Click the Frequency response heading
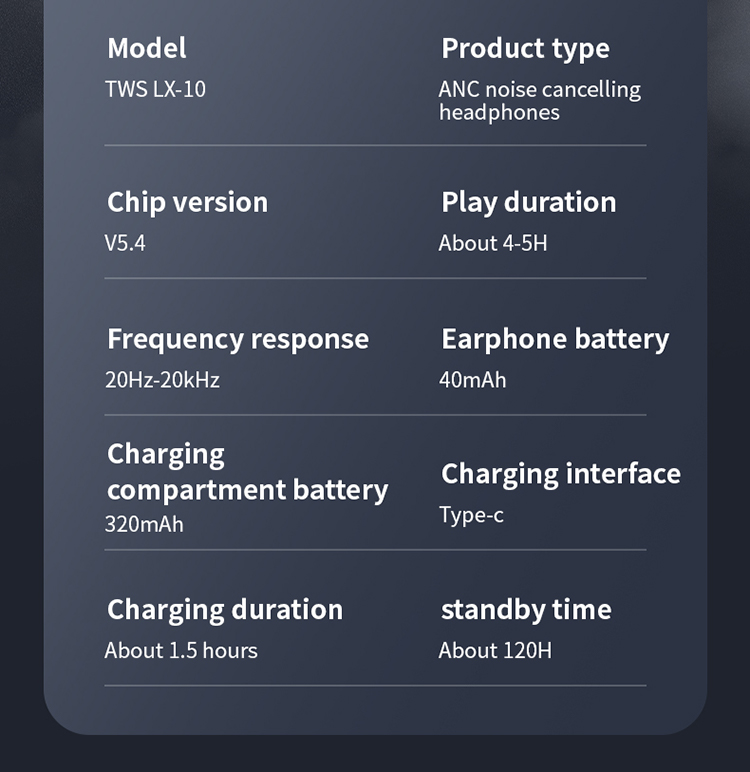750x772 pixels. click(x=238, y=339)
